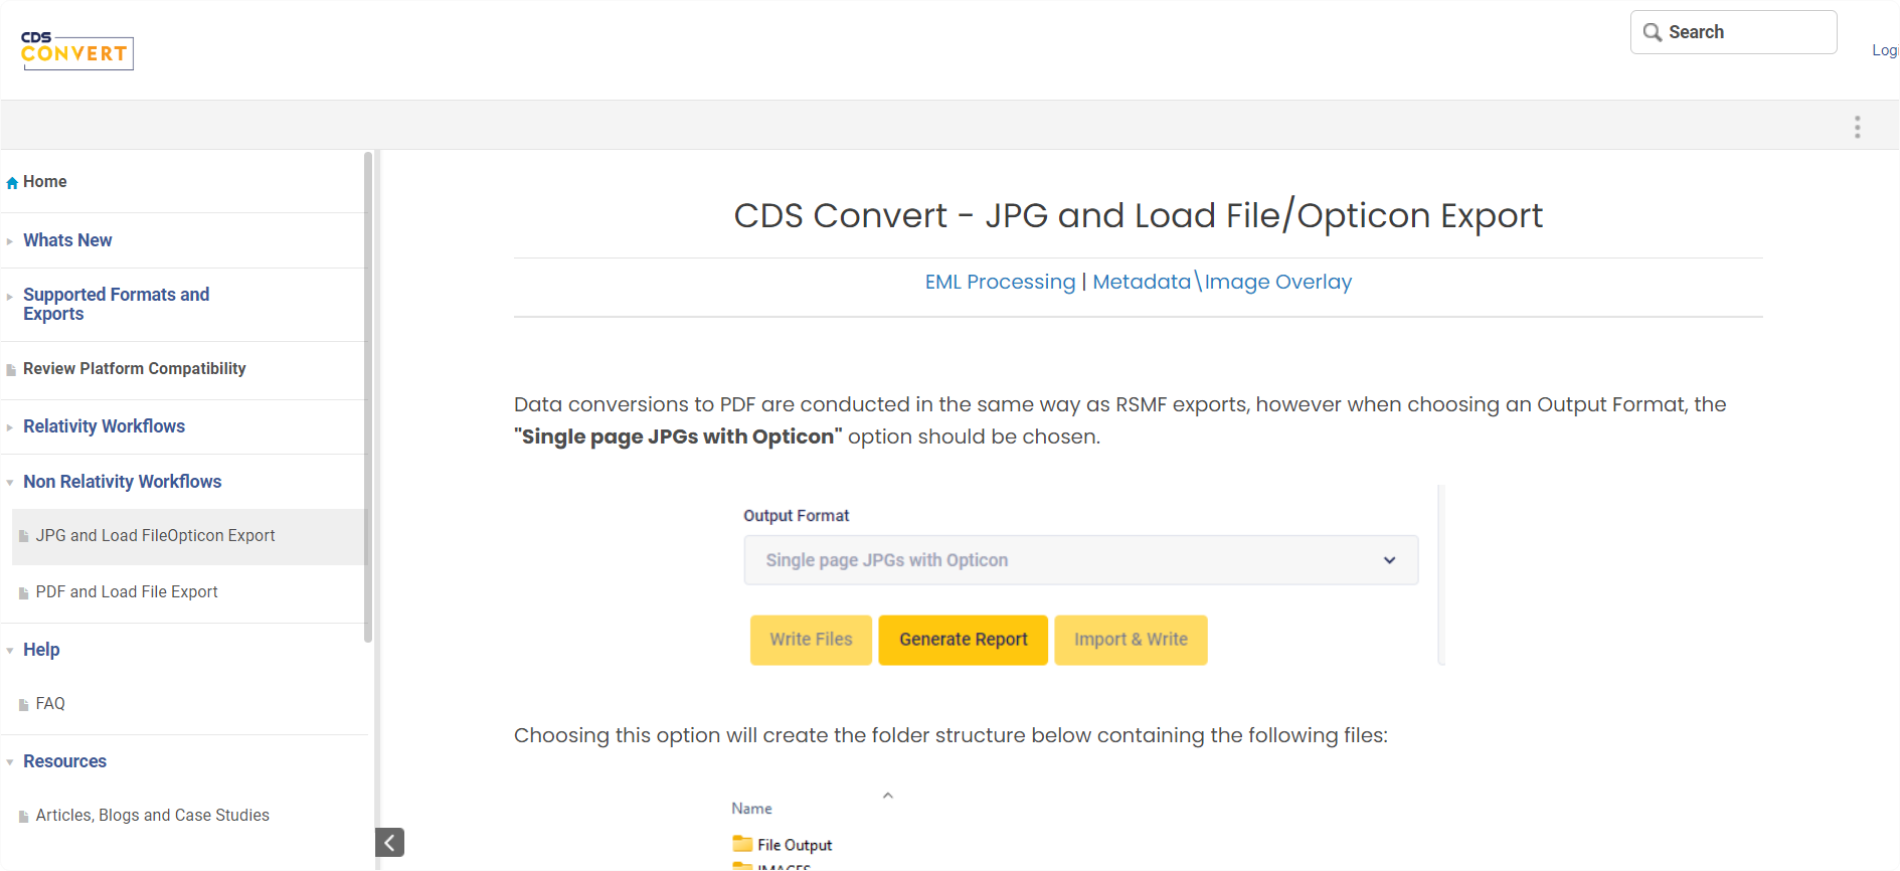Click the Name column sort arrow

(887, 796)
